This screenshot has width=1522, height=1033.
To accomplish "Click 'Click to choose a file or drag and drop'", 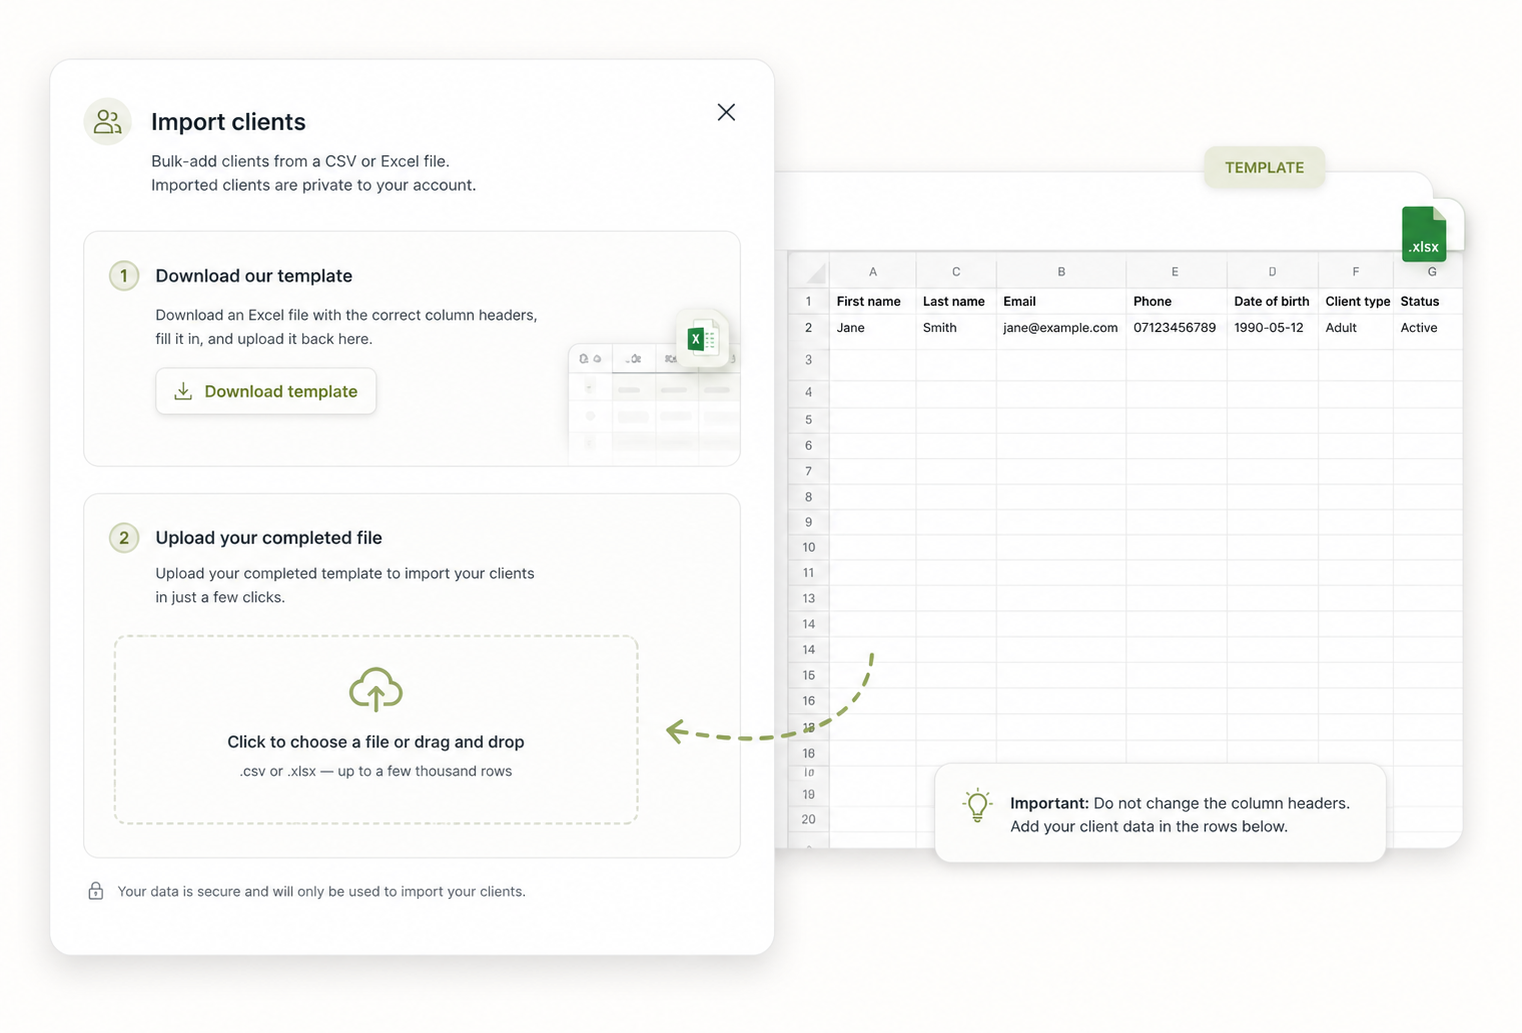I will pyautogui.click(x=376, y=742).
